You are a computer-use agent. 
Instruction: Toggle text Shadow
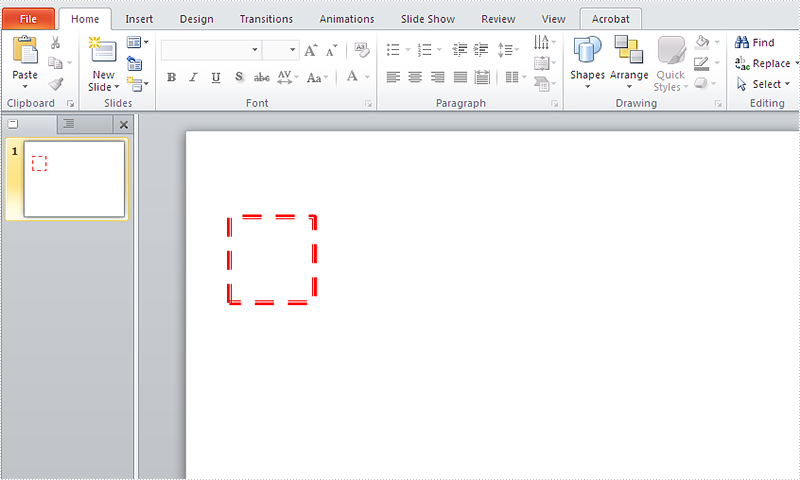(239, 77)
